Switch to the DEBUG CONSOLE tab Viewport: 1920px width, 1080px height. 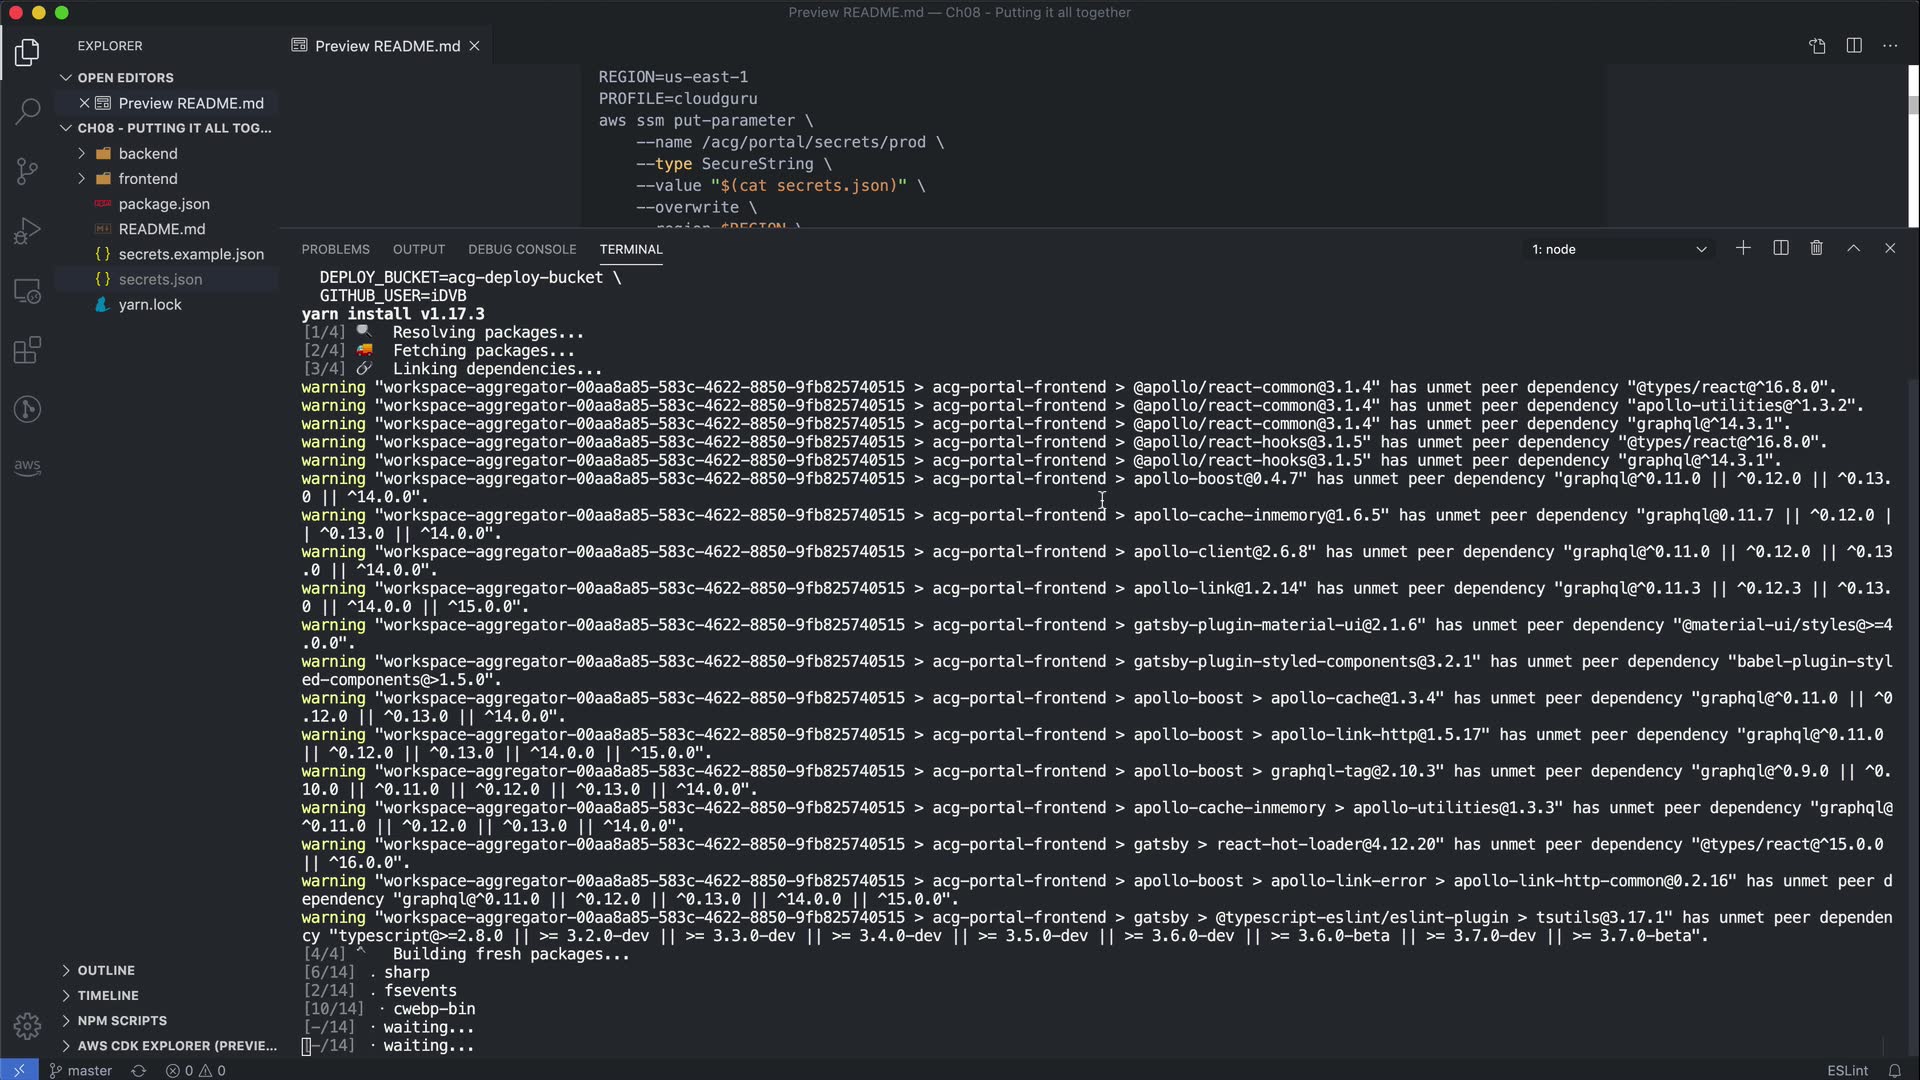[521, 249]
